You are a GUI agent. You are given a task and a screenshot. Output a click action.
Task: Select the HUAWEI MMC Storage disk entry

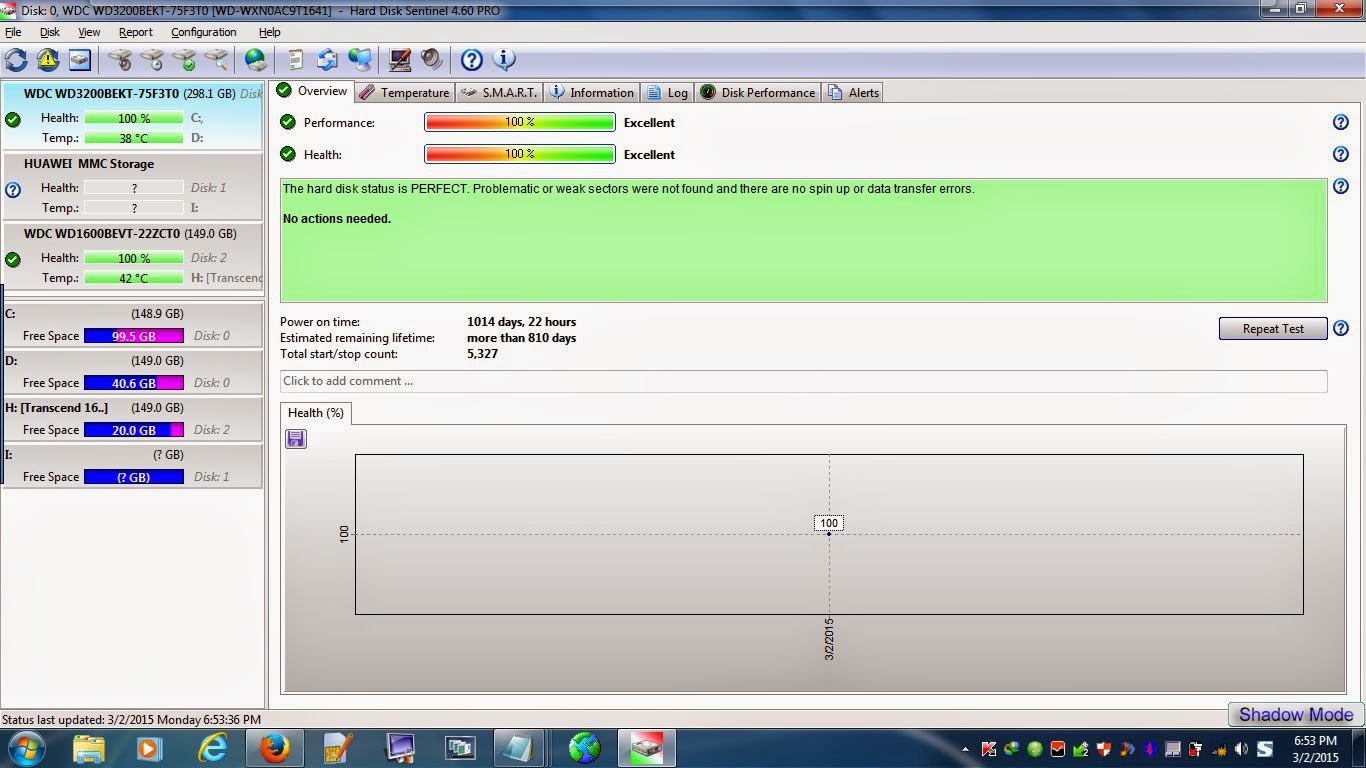tap(130, 185)
